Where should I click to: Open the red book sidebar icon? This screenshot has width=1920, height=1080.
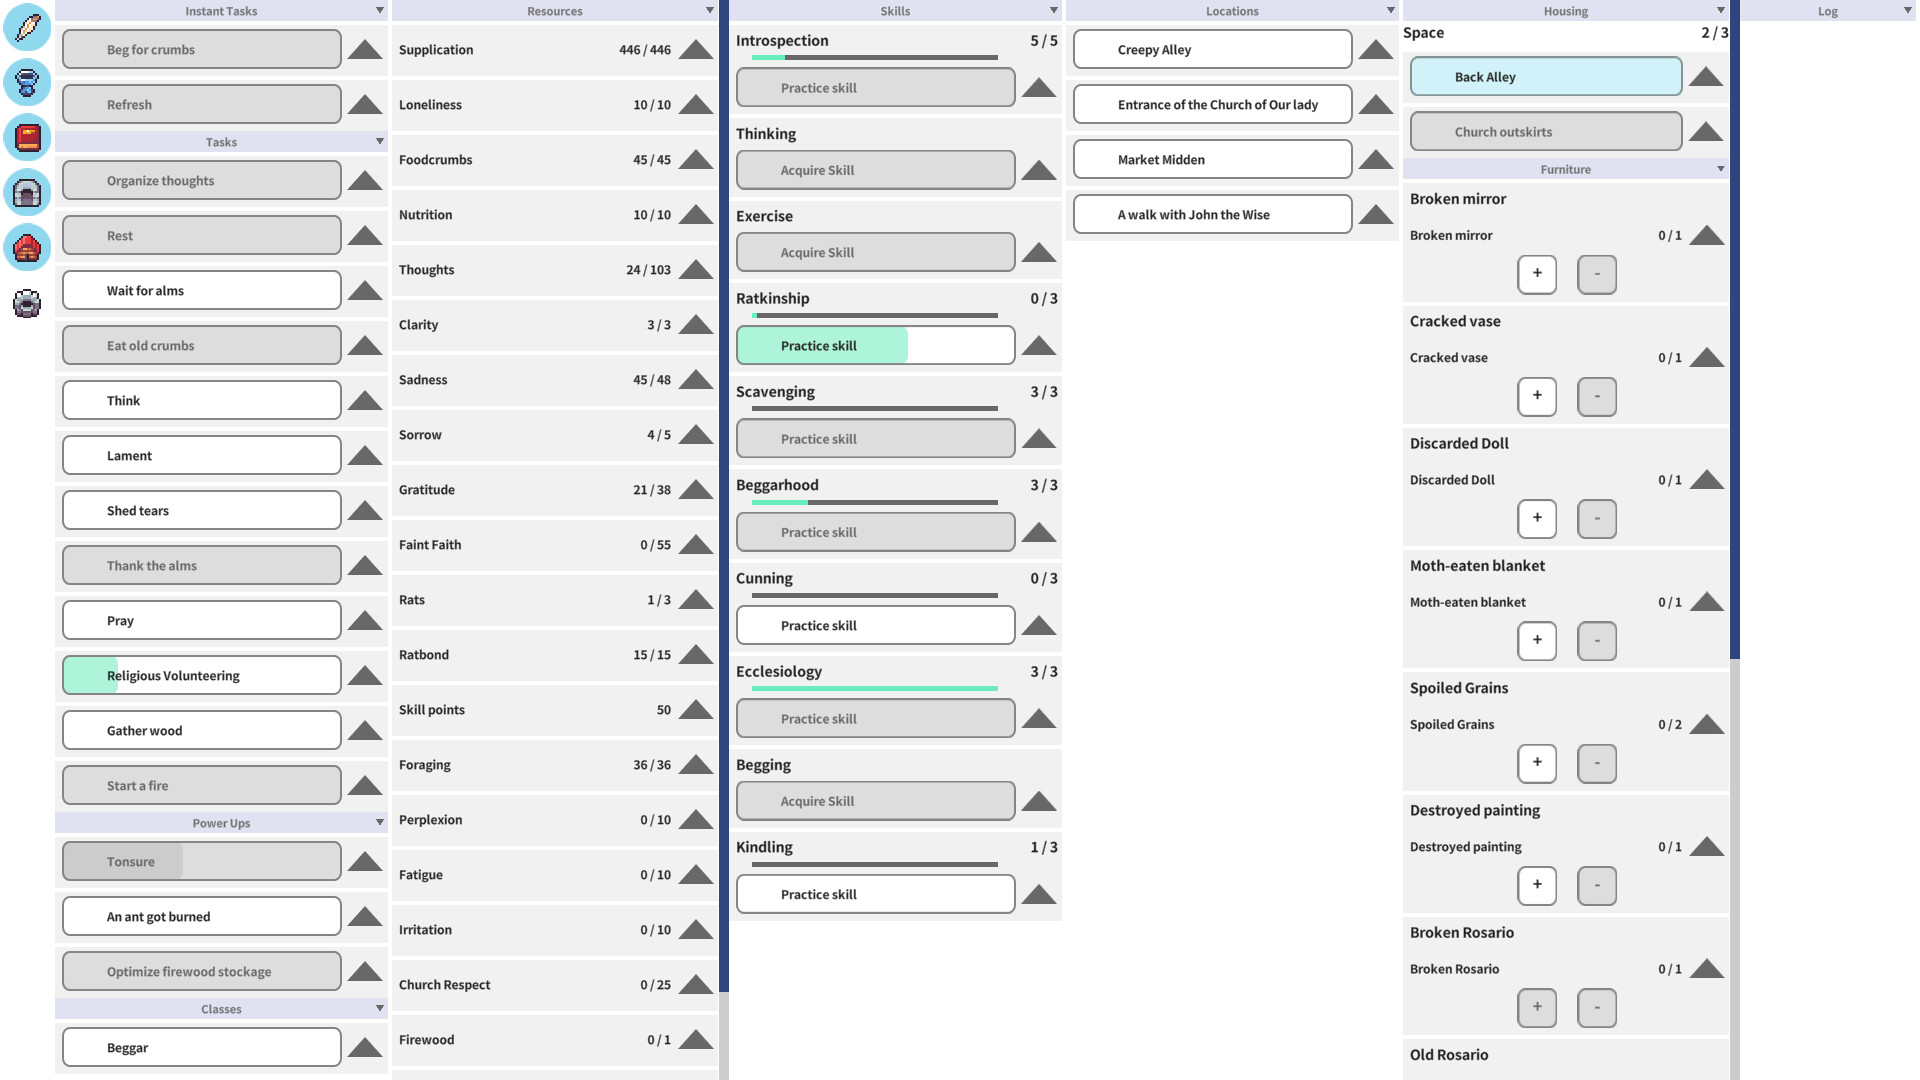pyautogui.click(x=27, y=137)
